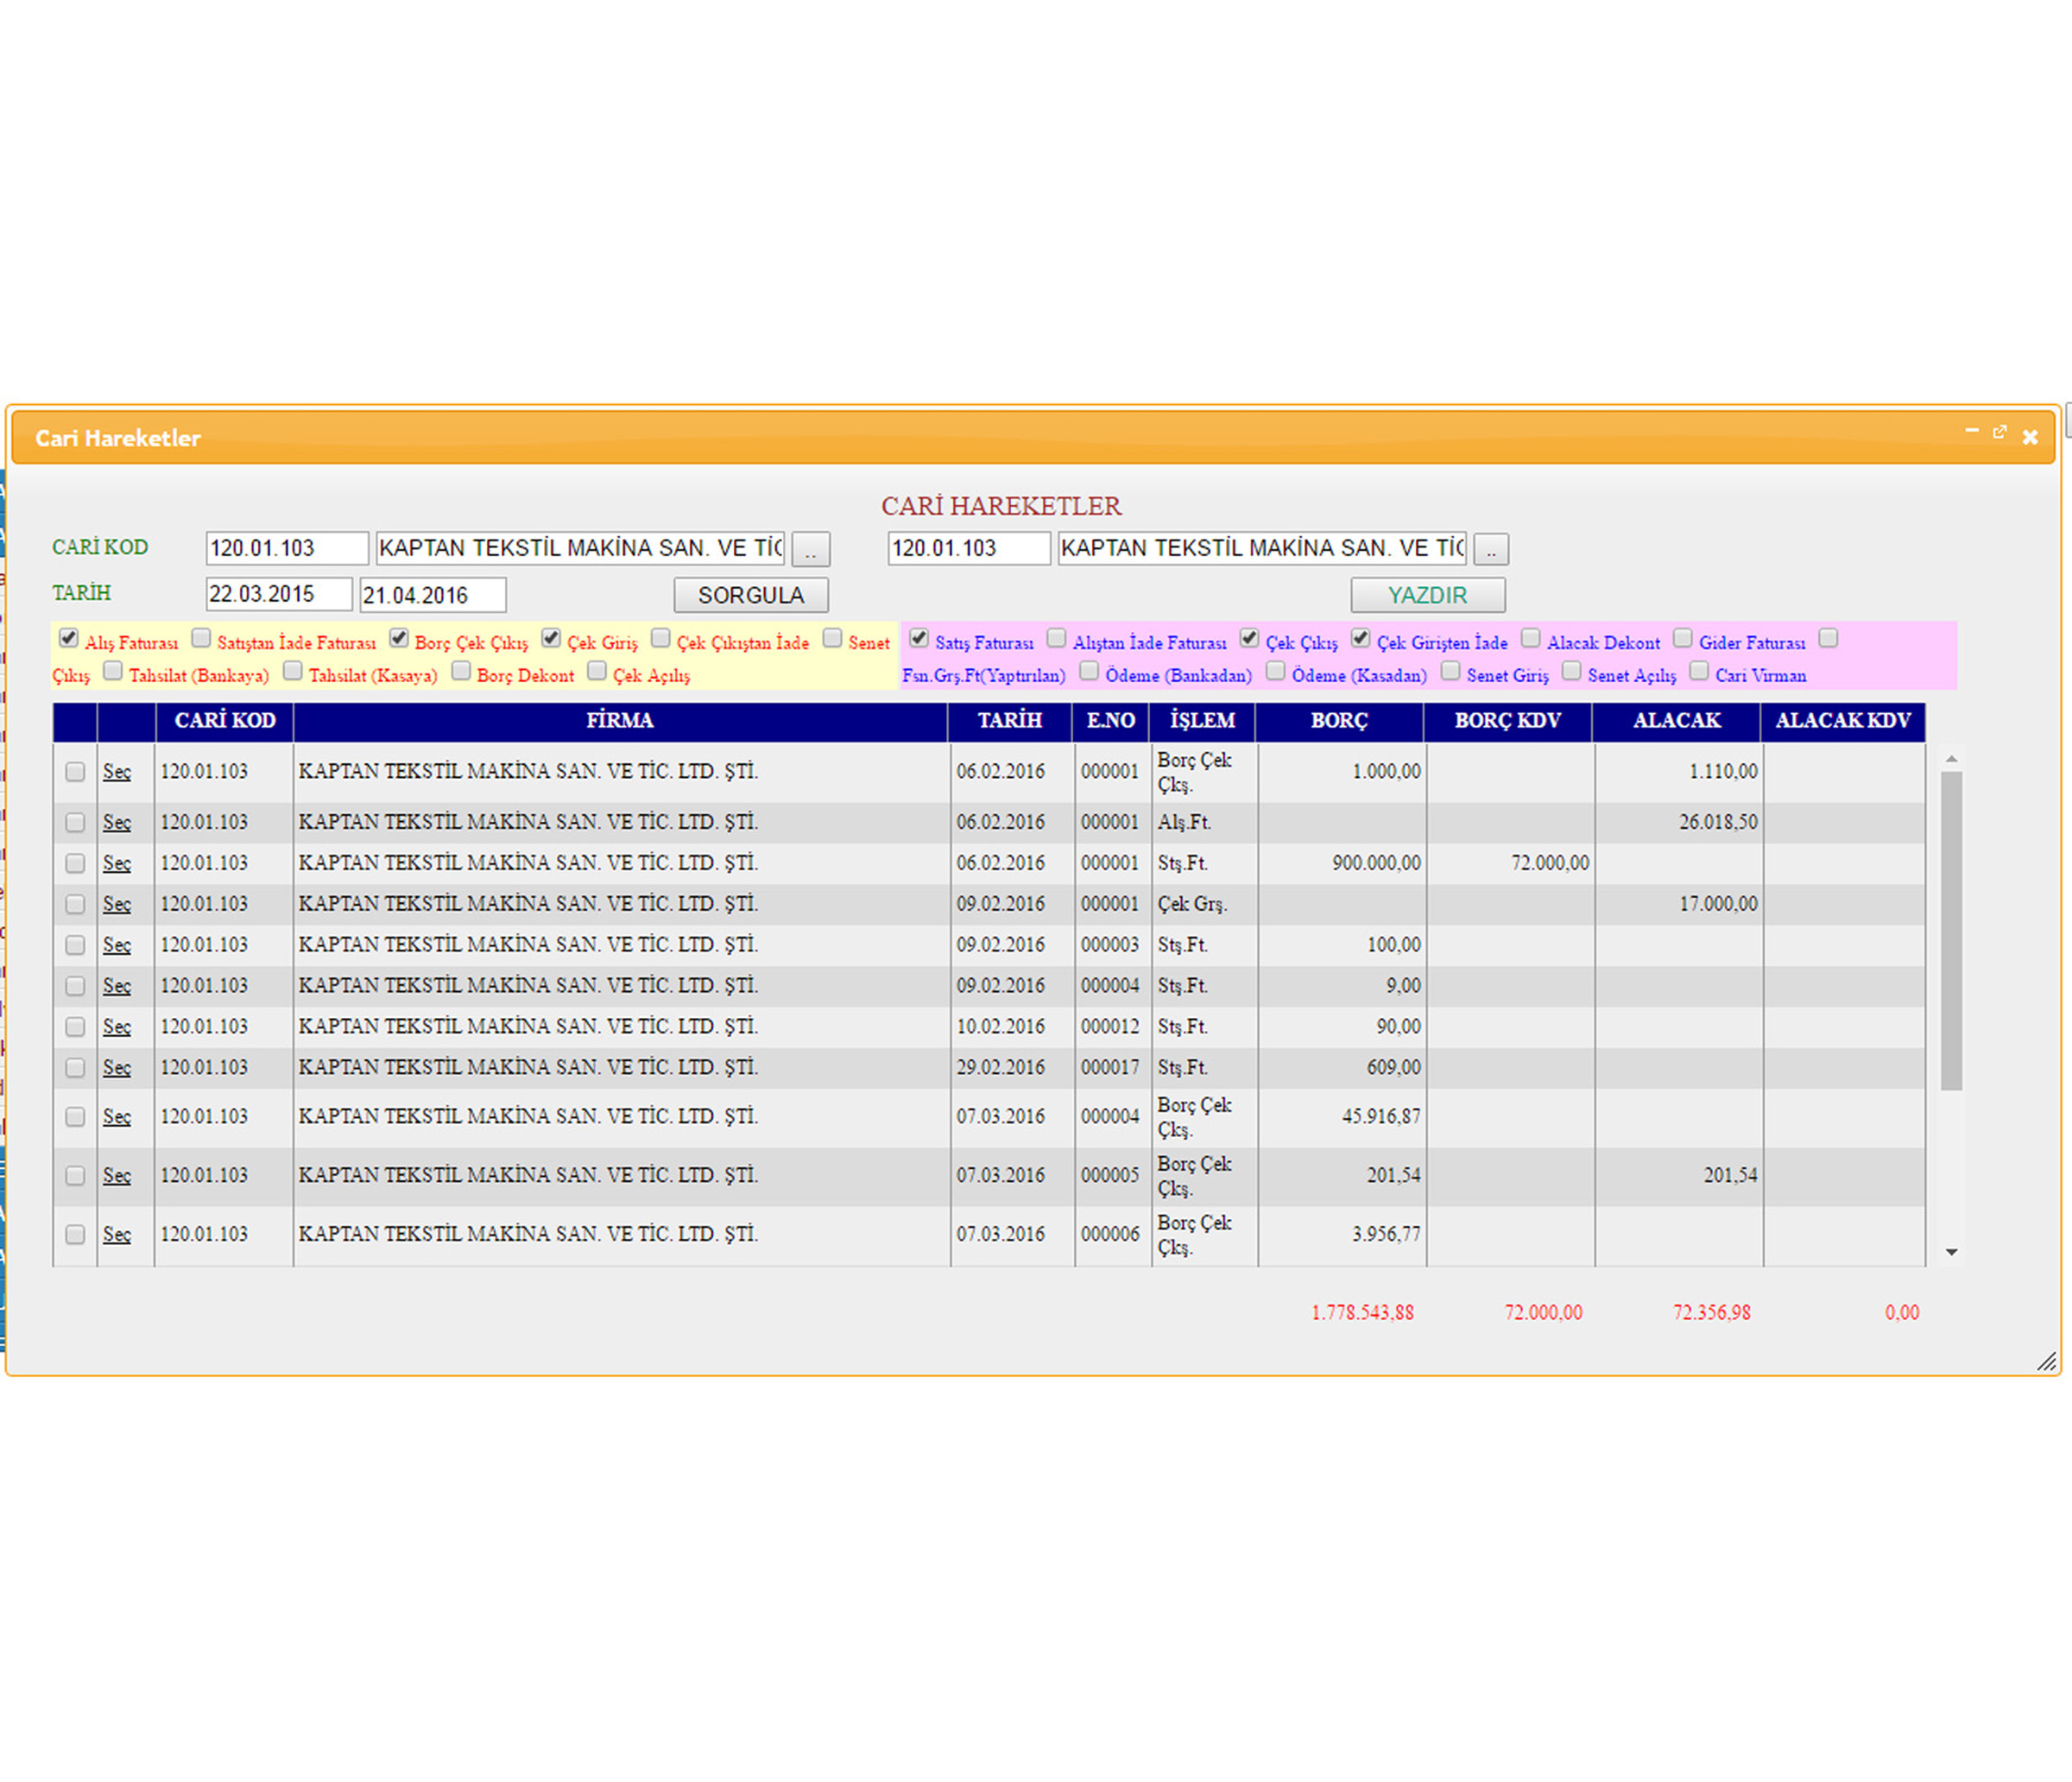Click the FİRMA column header
2072x1782 pixels.
[x=620, y=721]
